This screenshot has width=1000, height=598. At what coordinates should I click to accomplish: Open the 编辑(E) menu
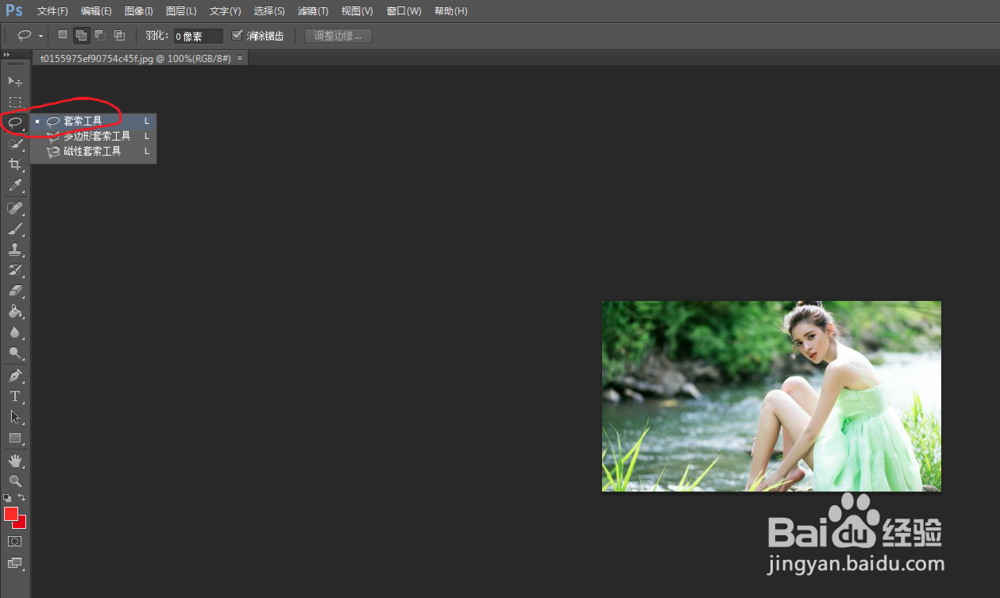click(x=96, y=11)
